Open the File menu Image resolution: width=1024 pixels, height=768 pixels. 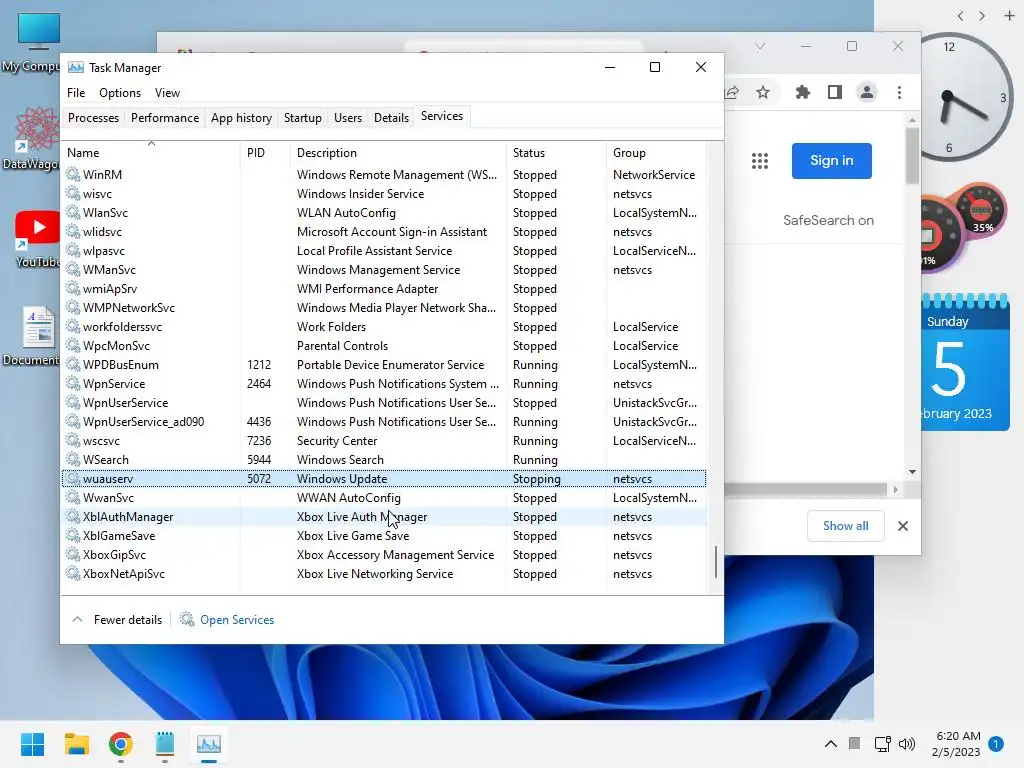pos(76,93)
